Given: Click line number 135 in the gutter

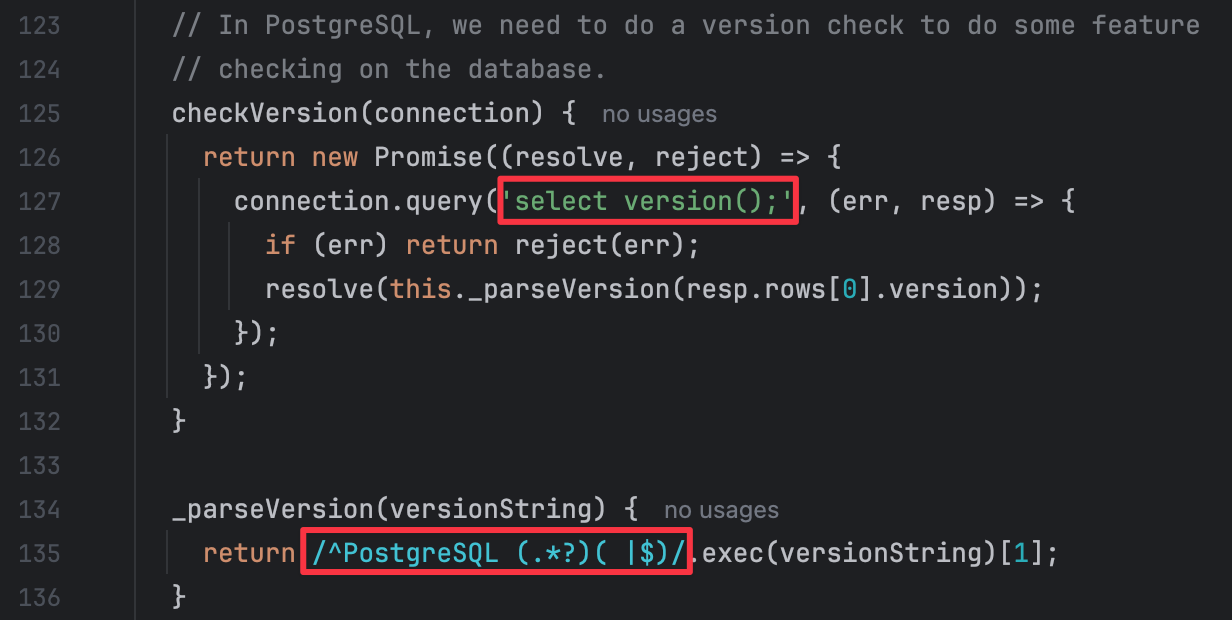Looking at the screenshot, I should coord(39,554).
